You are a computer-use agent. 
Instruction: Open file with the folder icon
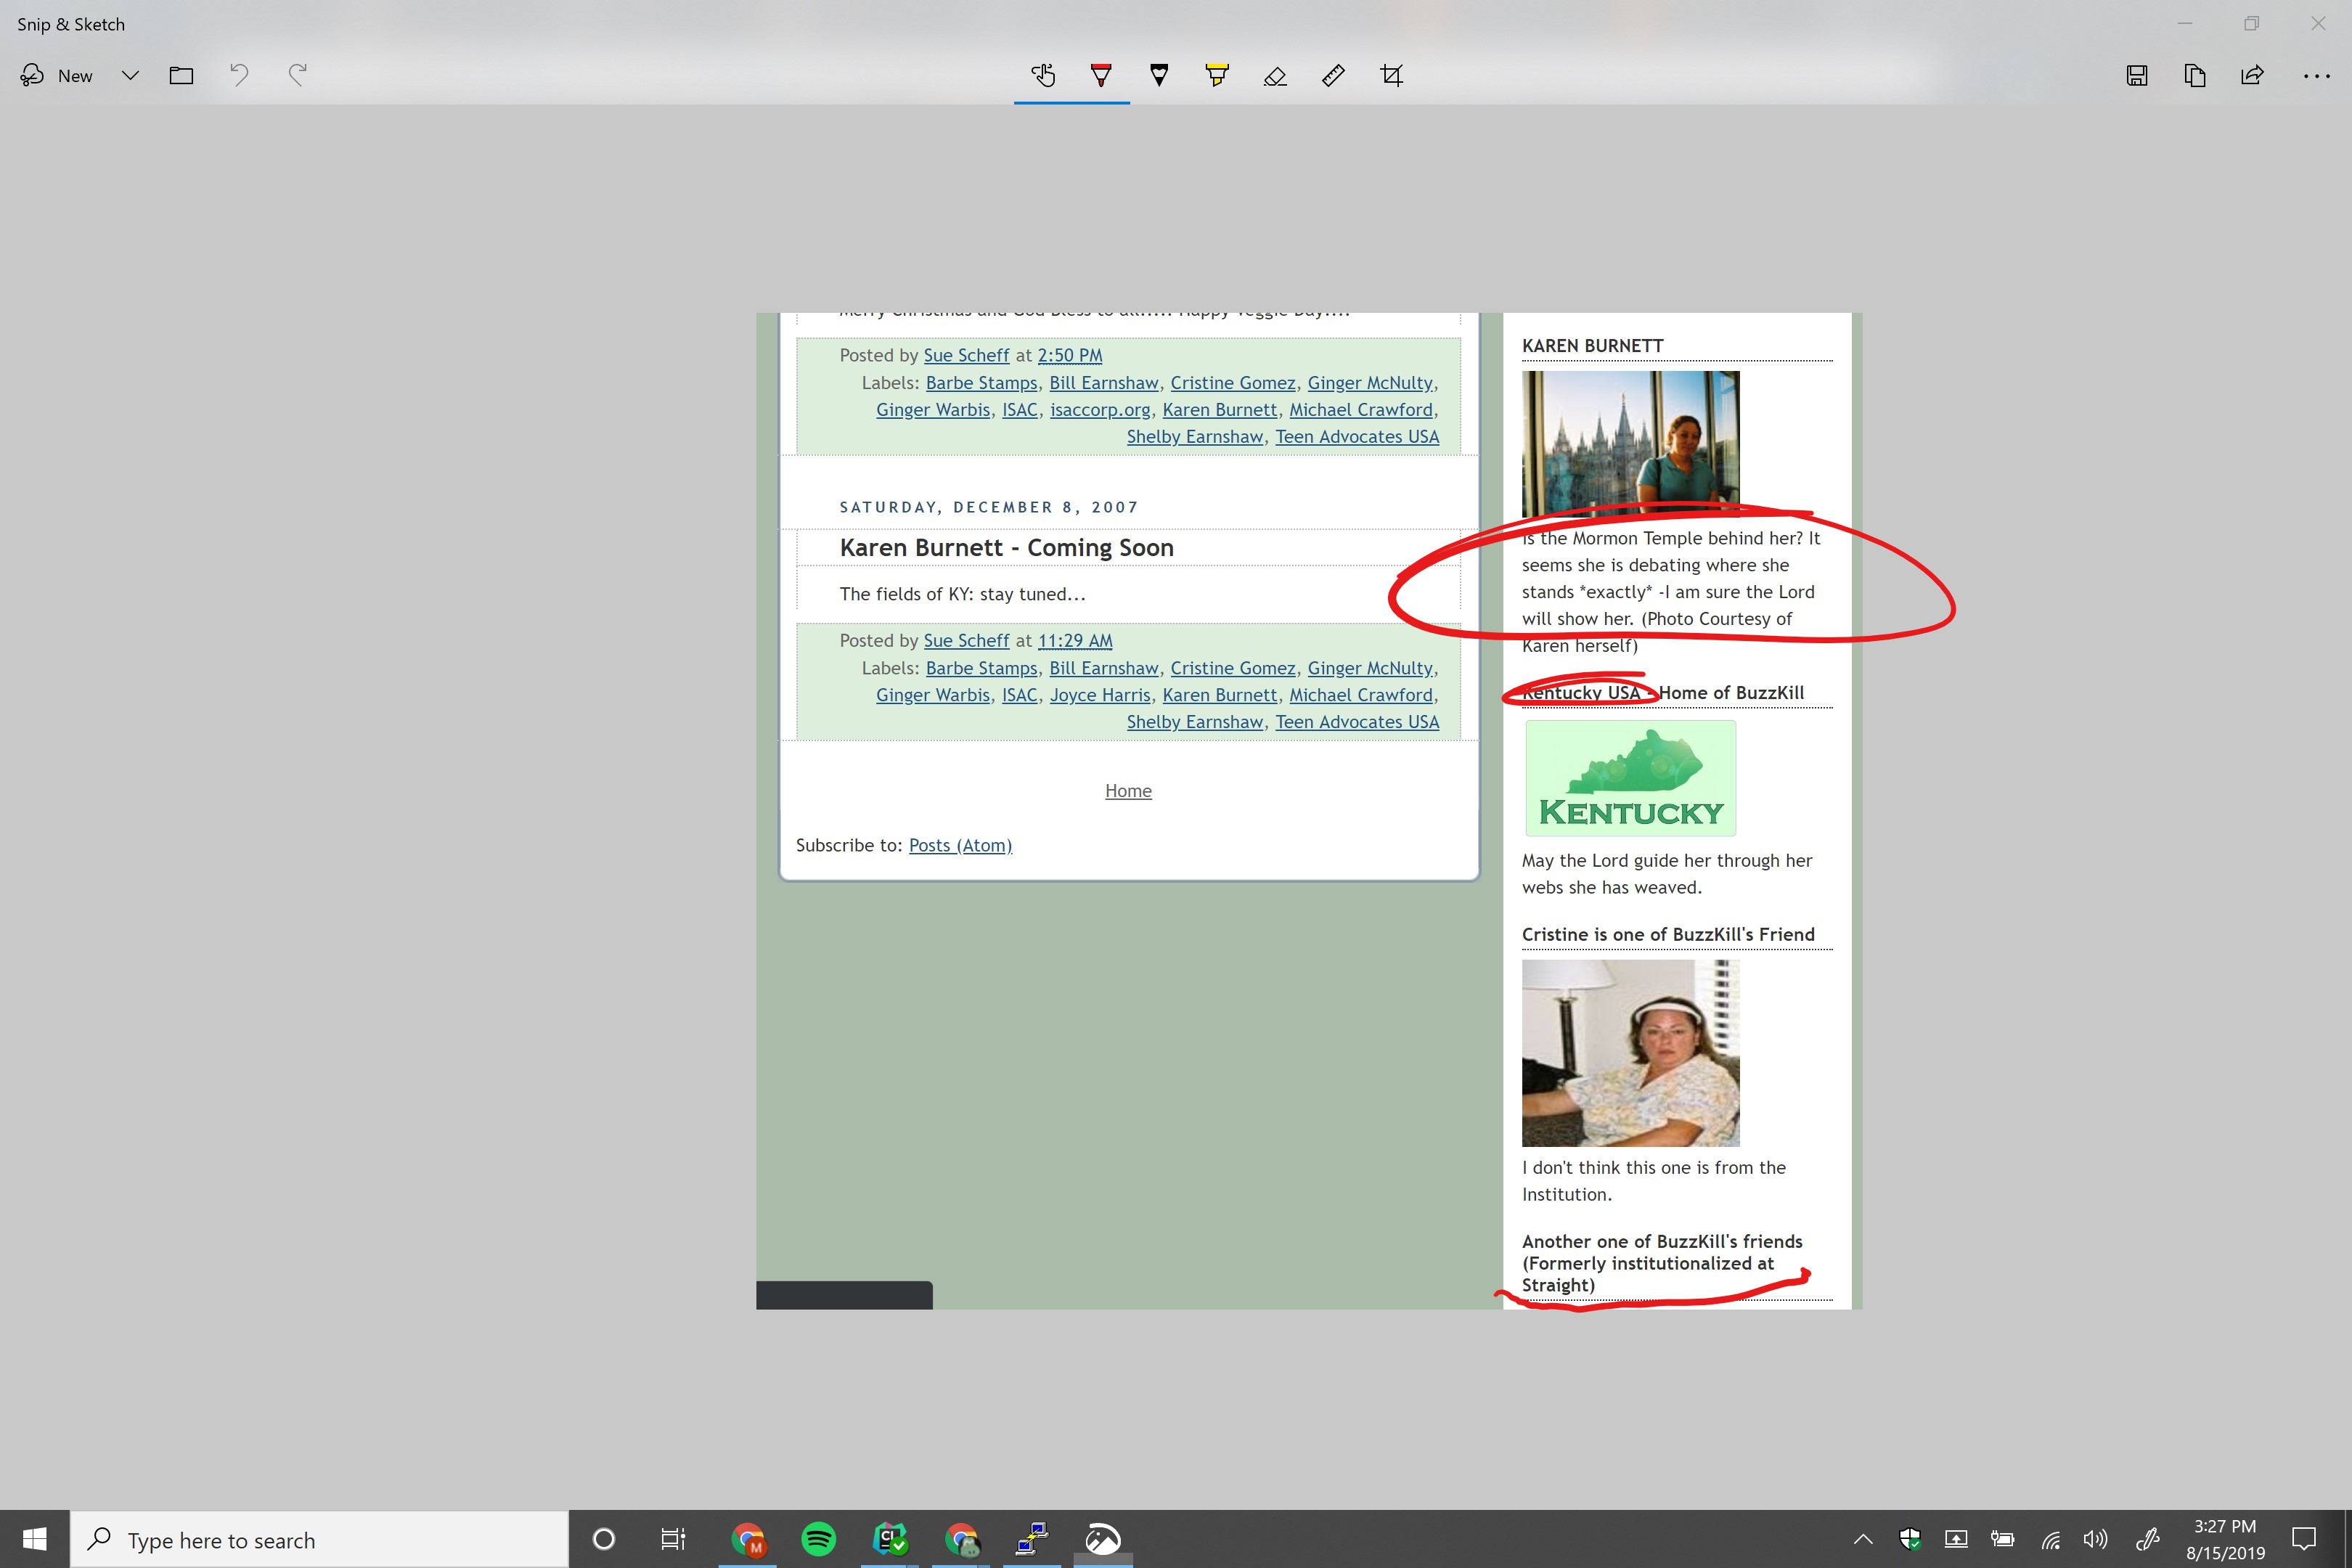[181, 75]
